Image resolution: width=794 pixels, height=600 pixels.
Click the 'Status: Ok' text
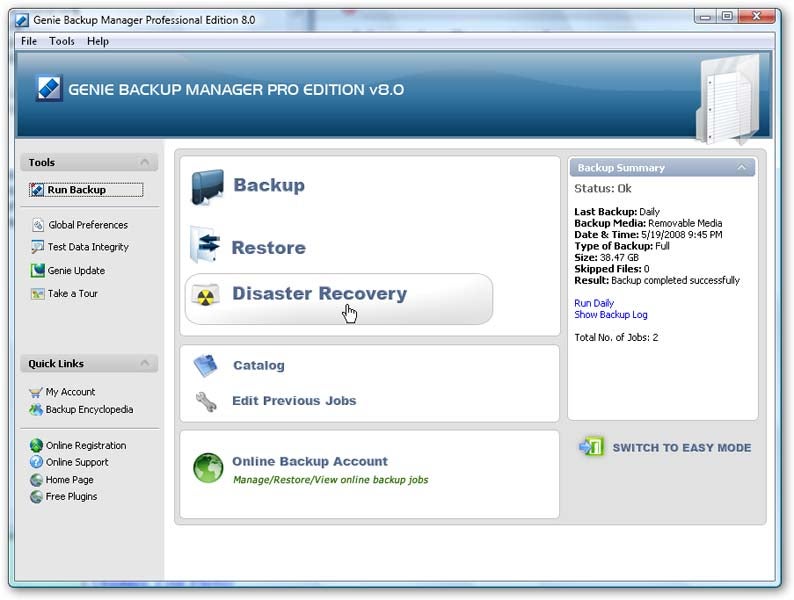tap(603, 188)
